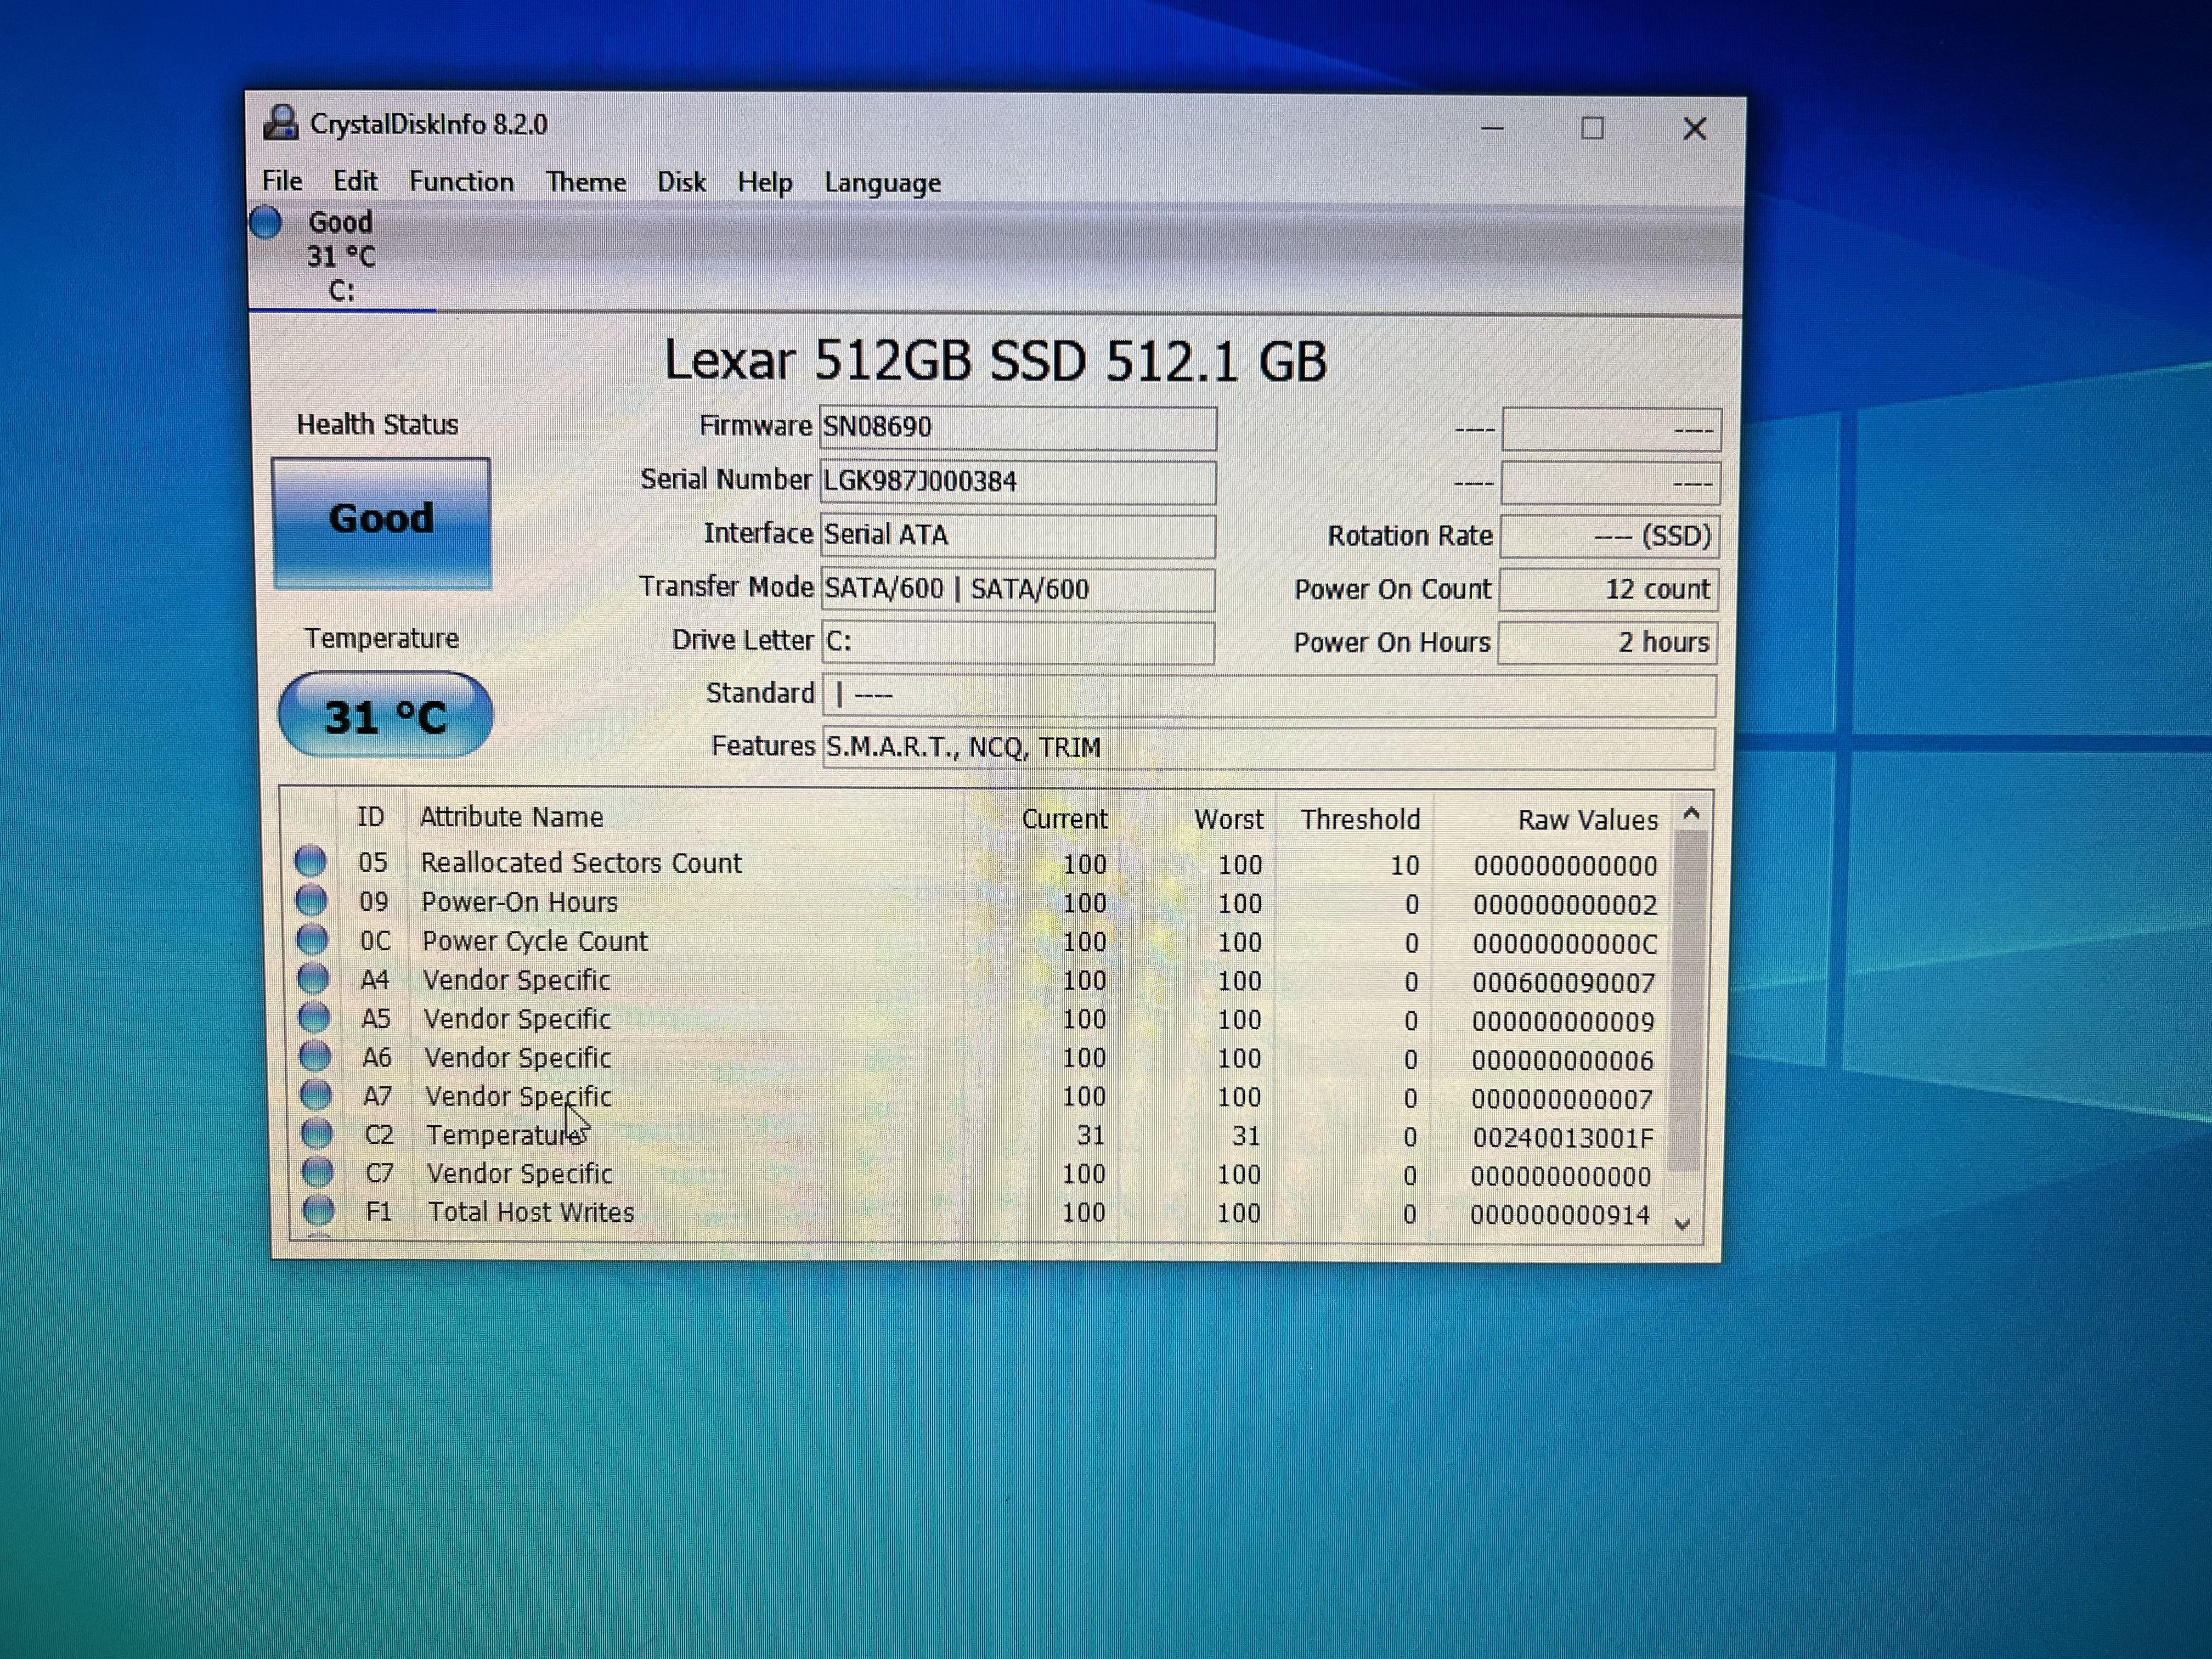This screenshot has height=1659, width=2212.
Task: Click the Good health status button
Action: (381, 523)
